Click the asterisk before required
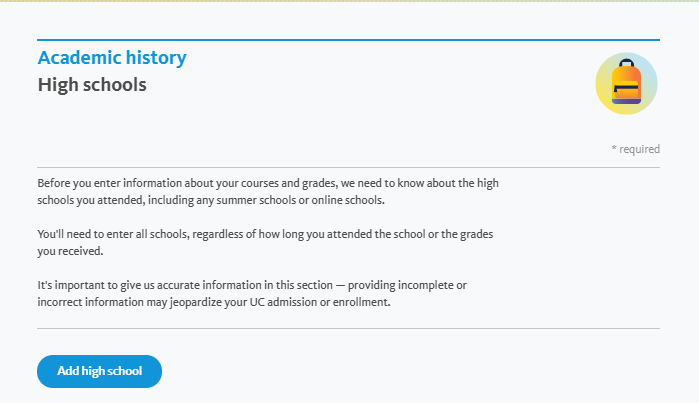The height and width of the screenshot is (403, 699). [x=614, y=148]
